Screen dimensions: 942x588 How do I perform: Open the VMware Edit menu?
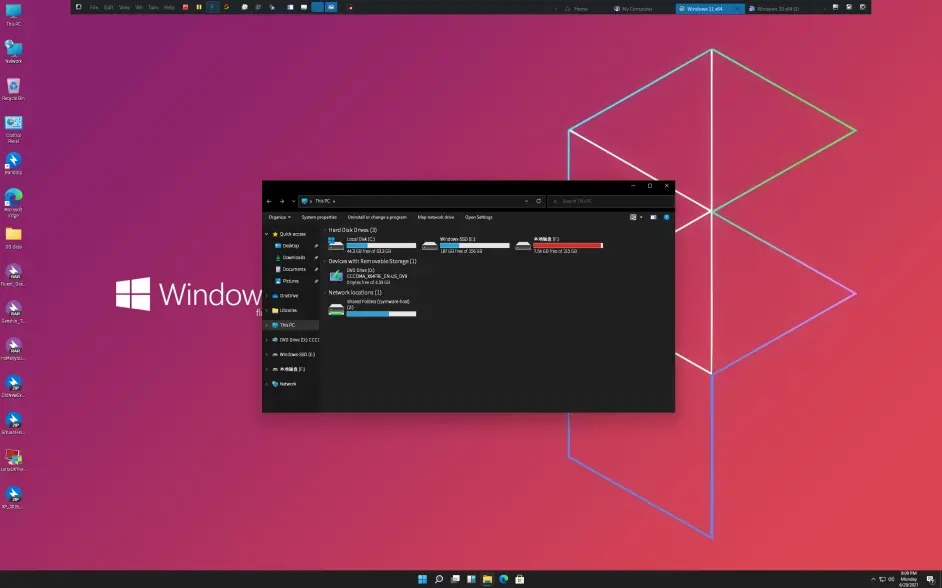click(108, 7)
